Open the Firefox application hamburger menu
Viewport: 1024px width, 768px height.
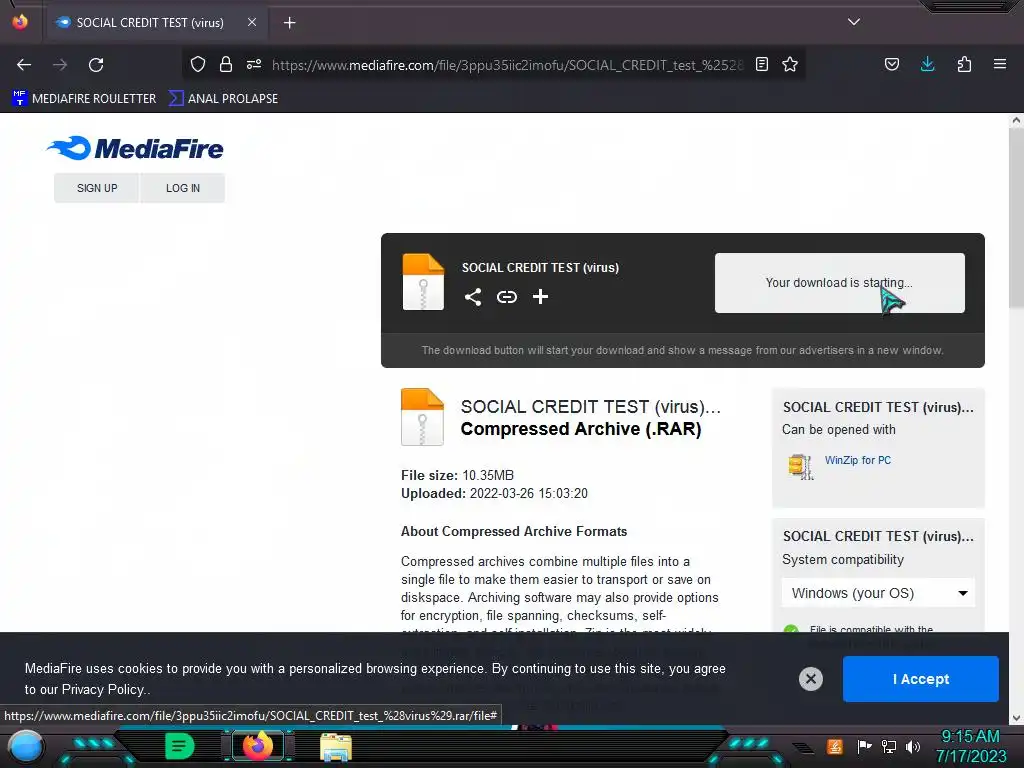(x=1000, y=64)
